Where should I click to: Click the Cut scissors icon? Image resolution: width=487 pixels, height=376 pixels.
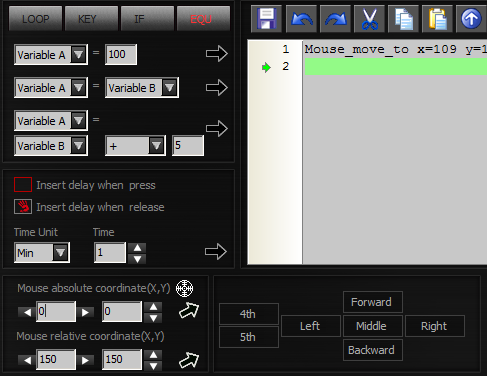click(369, 19)
